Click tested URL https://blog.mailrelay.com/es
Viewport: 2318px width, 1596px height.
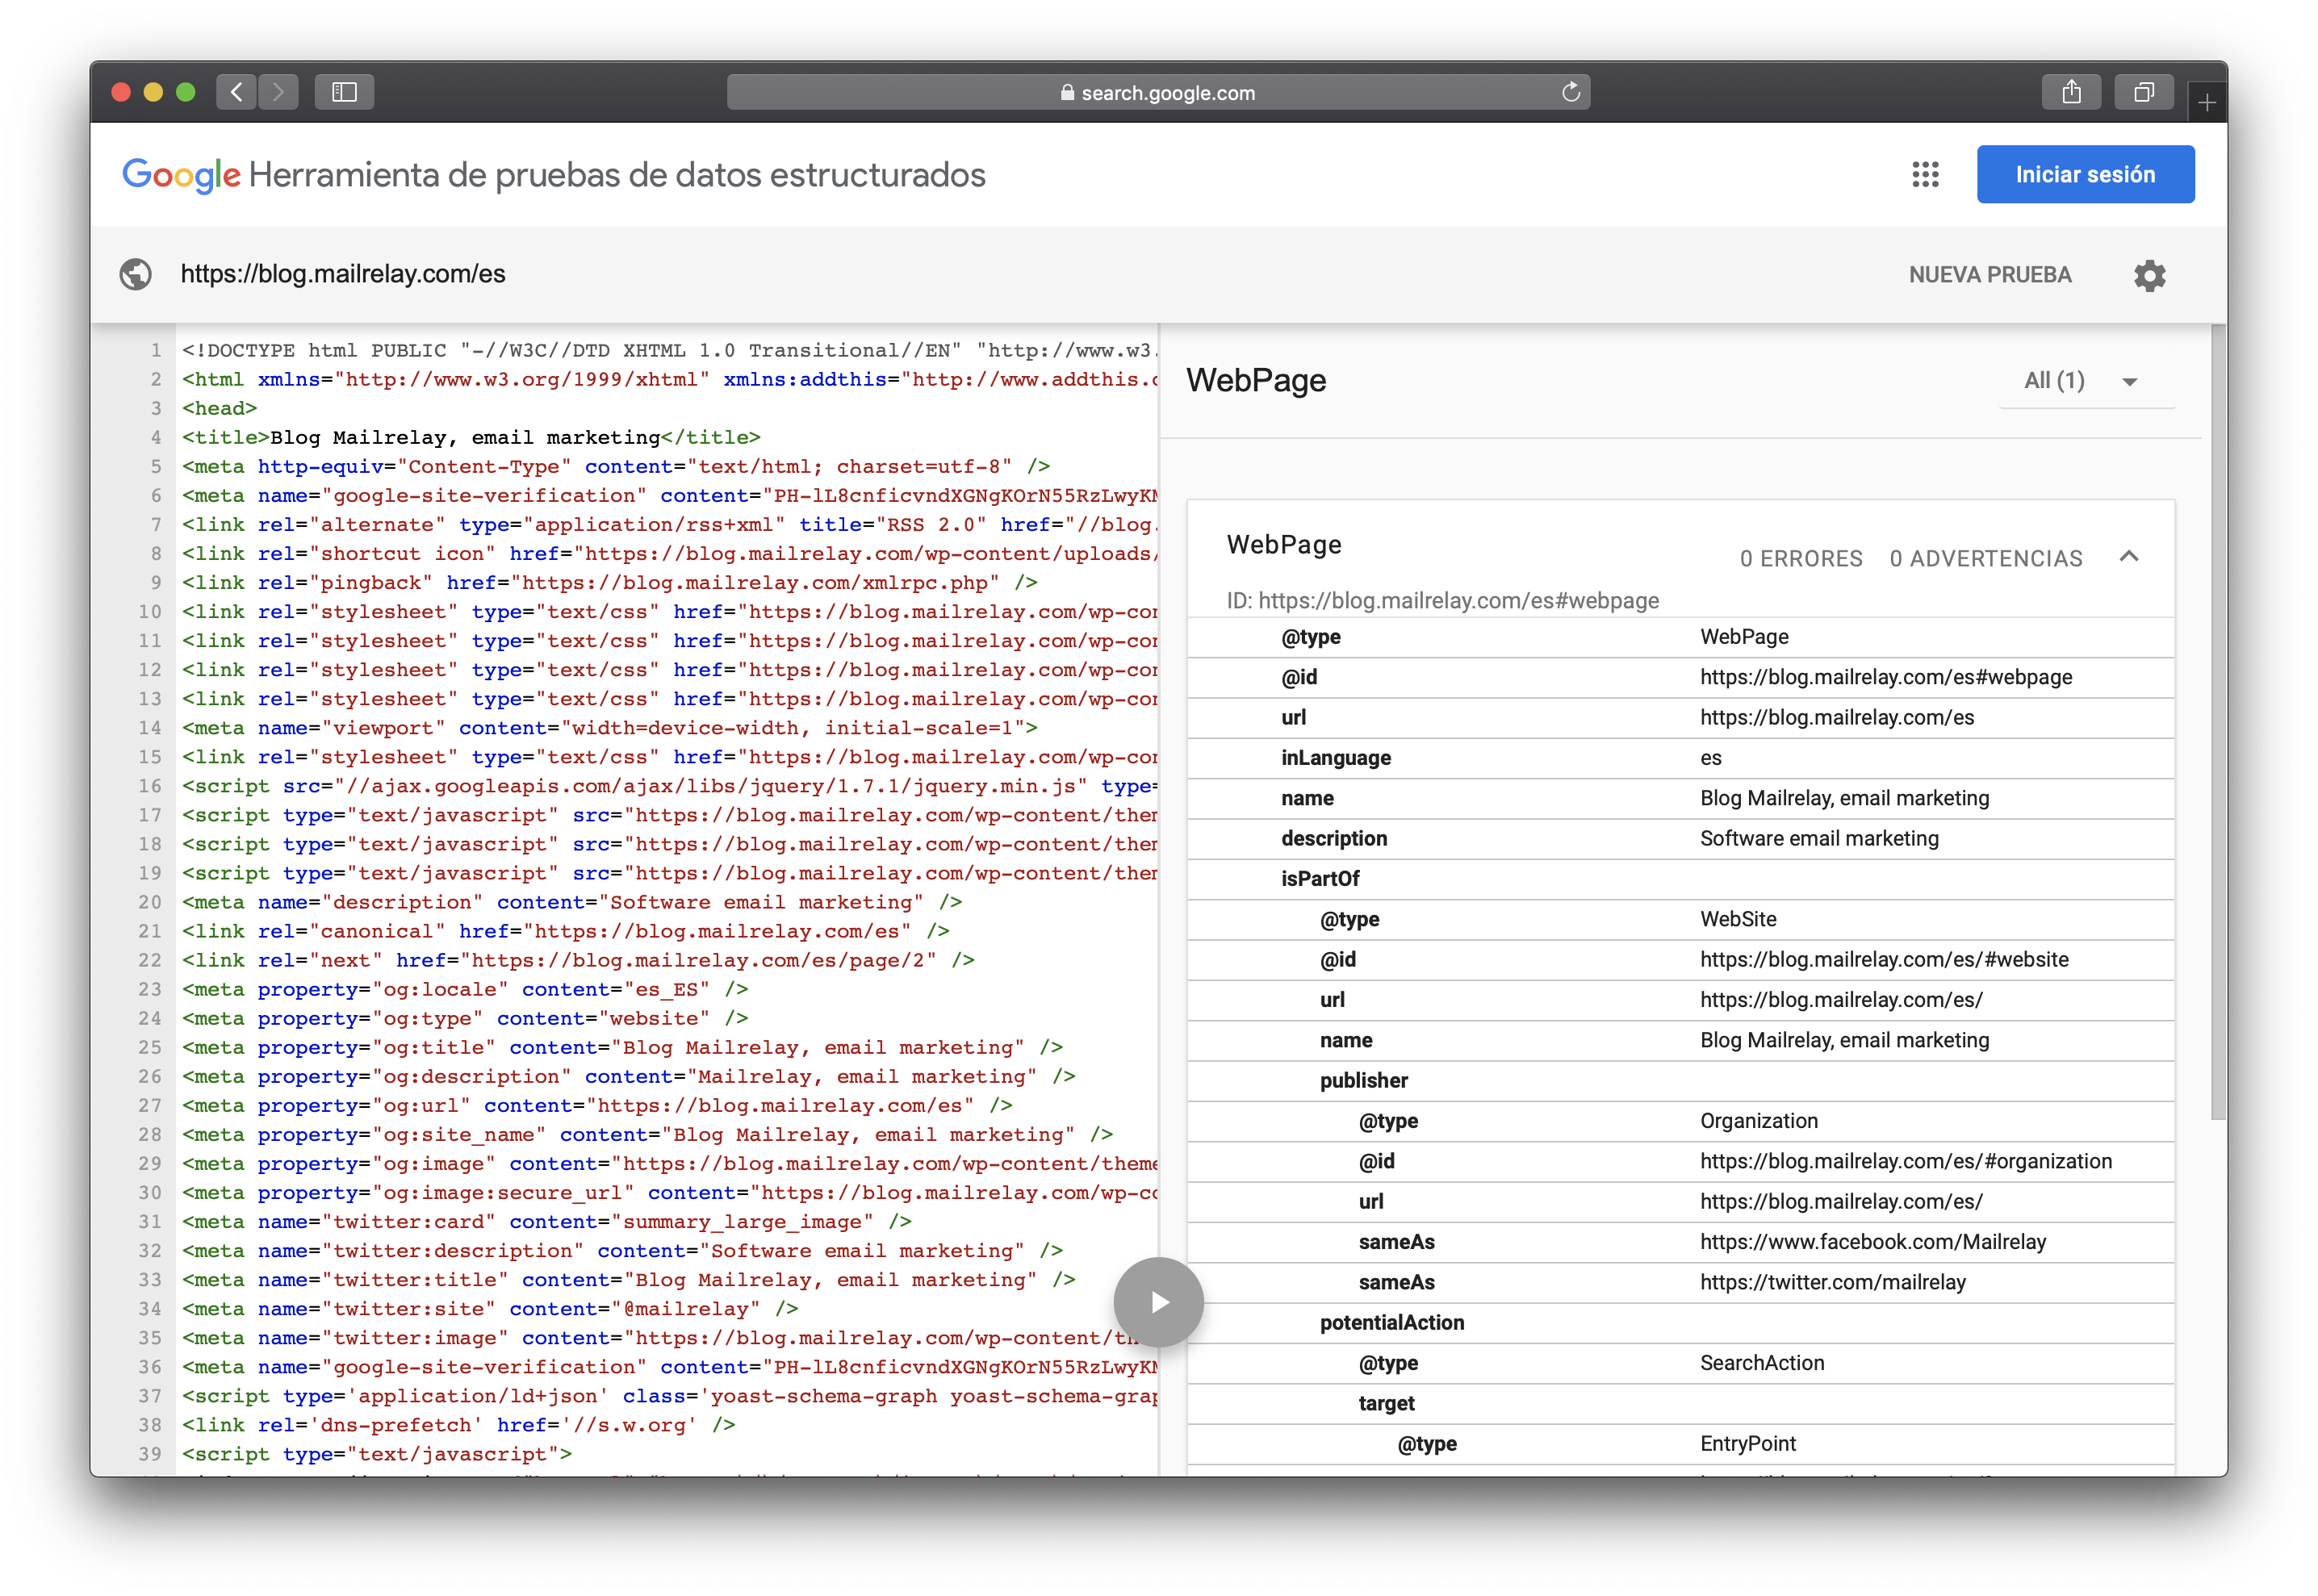(x=343, y=274)
